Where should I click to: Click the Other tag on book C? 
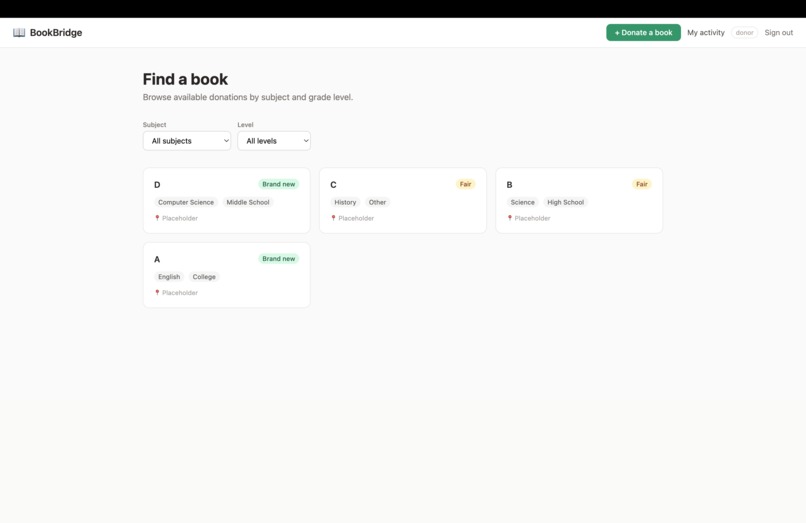click(377, 202)
